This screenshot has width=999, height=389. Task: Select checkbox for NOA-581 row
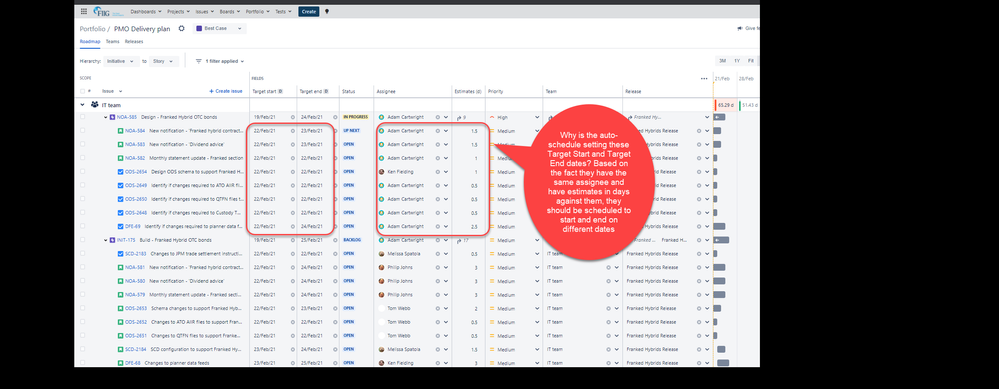tap(82, 267)
